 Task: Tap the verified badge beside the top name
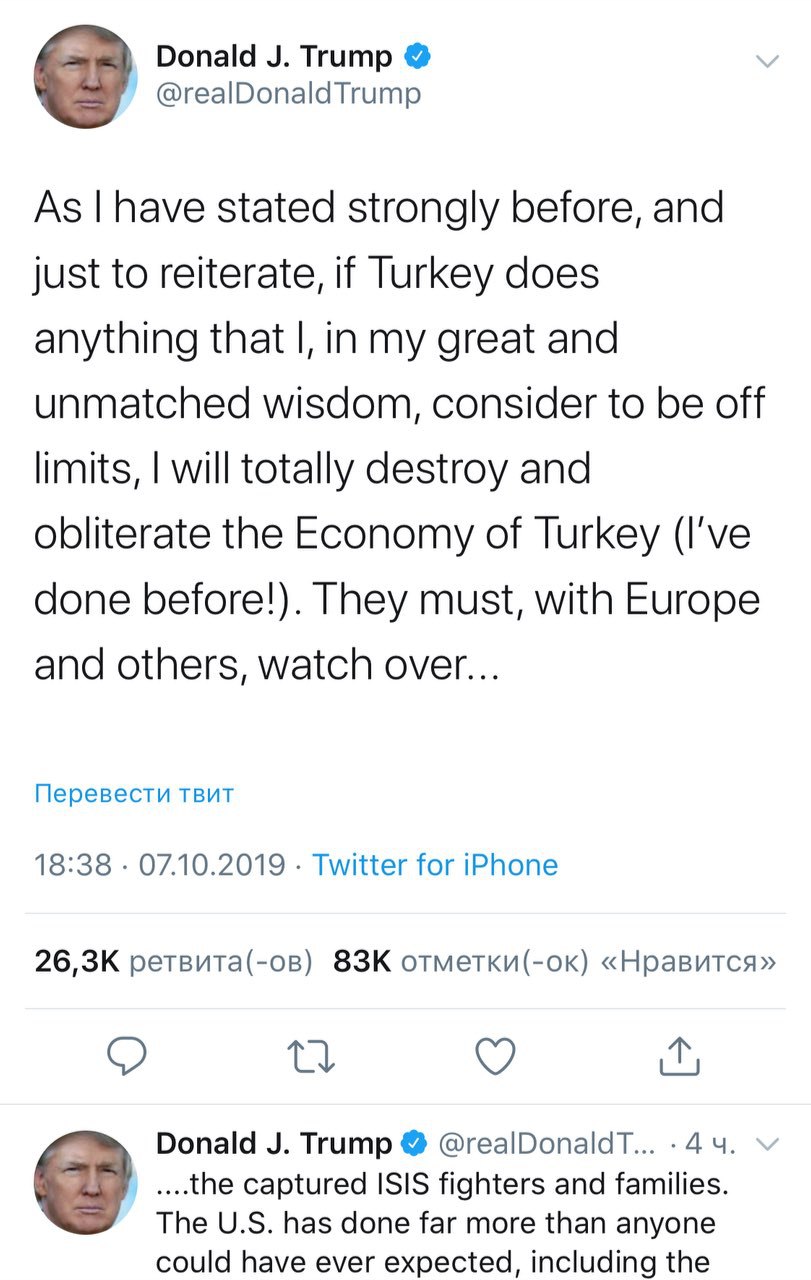418,57
